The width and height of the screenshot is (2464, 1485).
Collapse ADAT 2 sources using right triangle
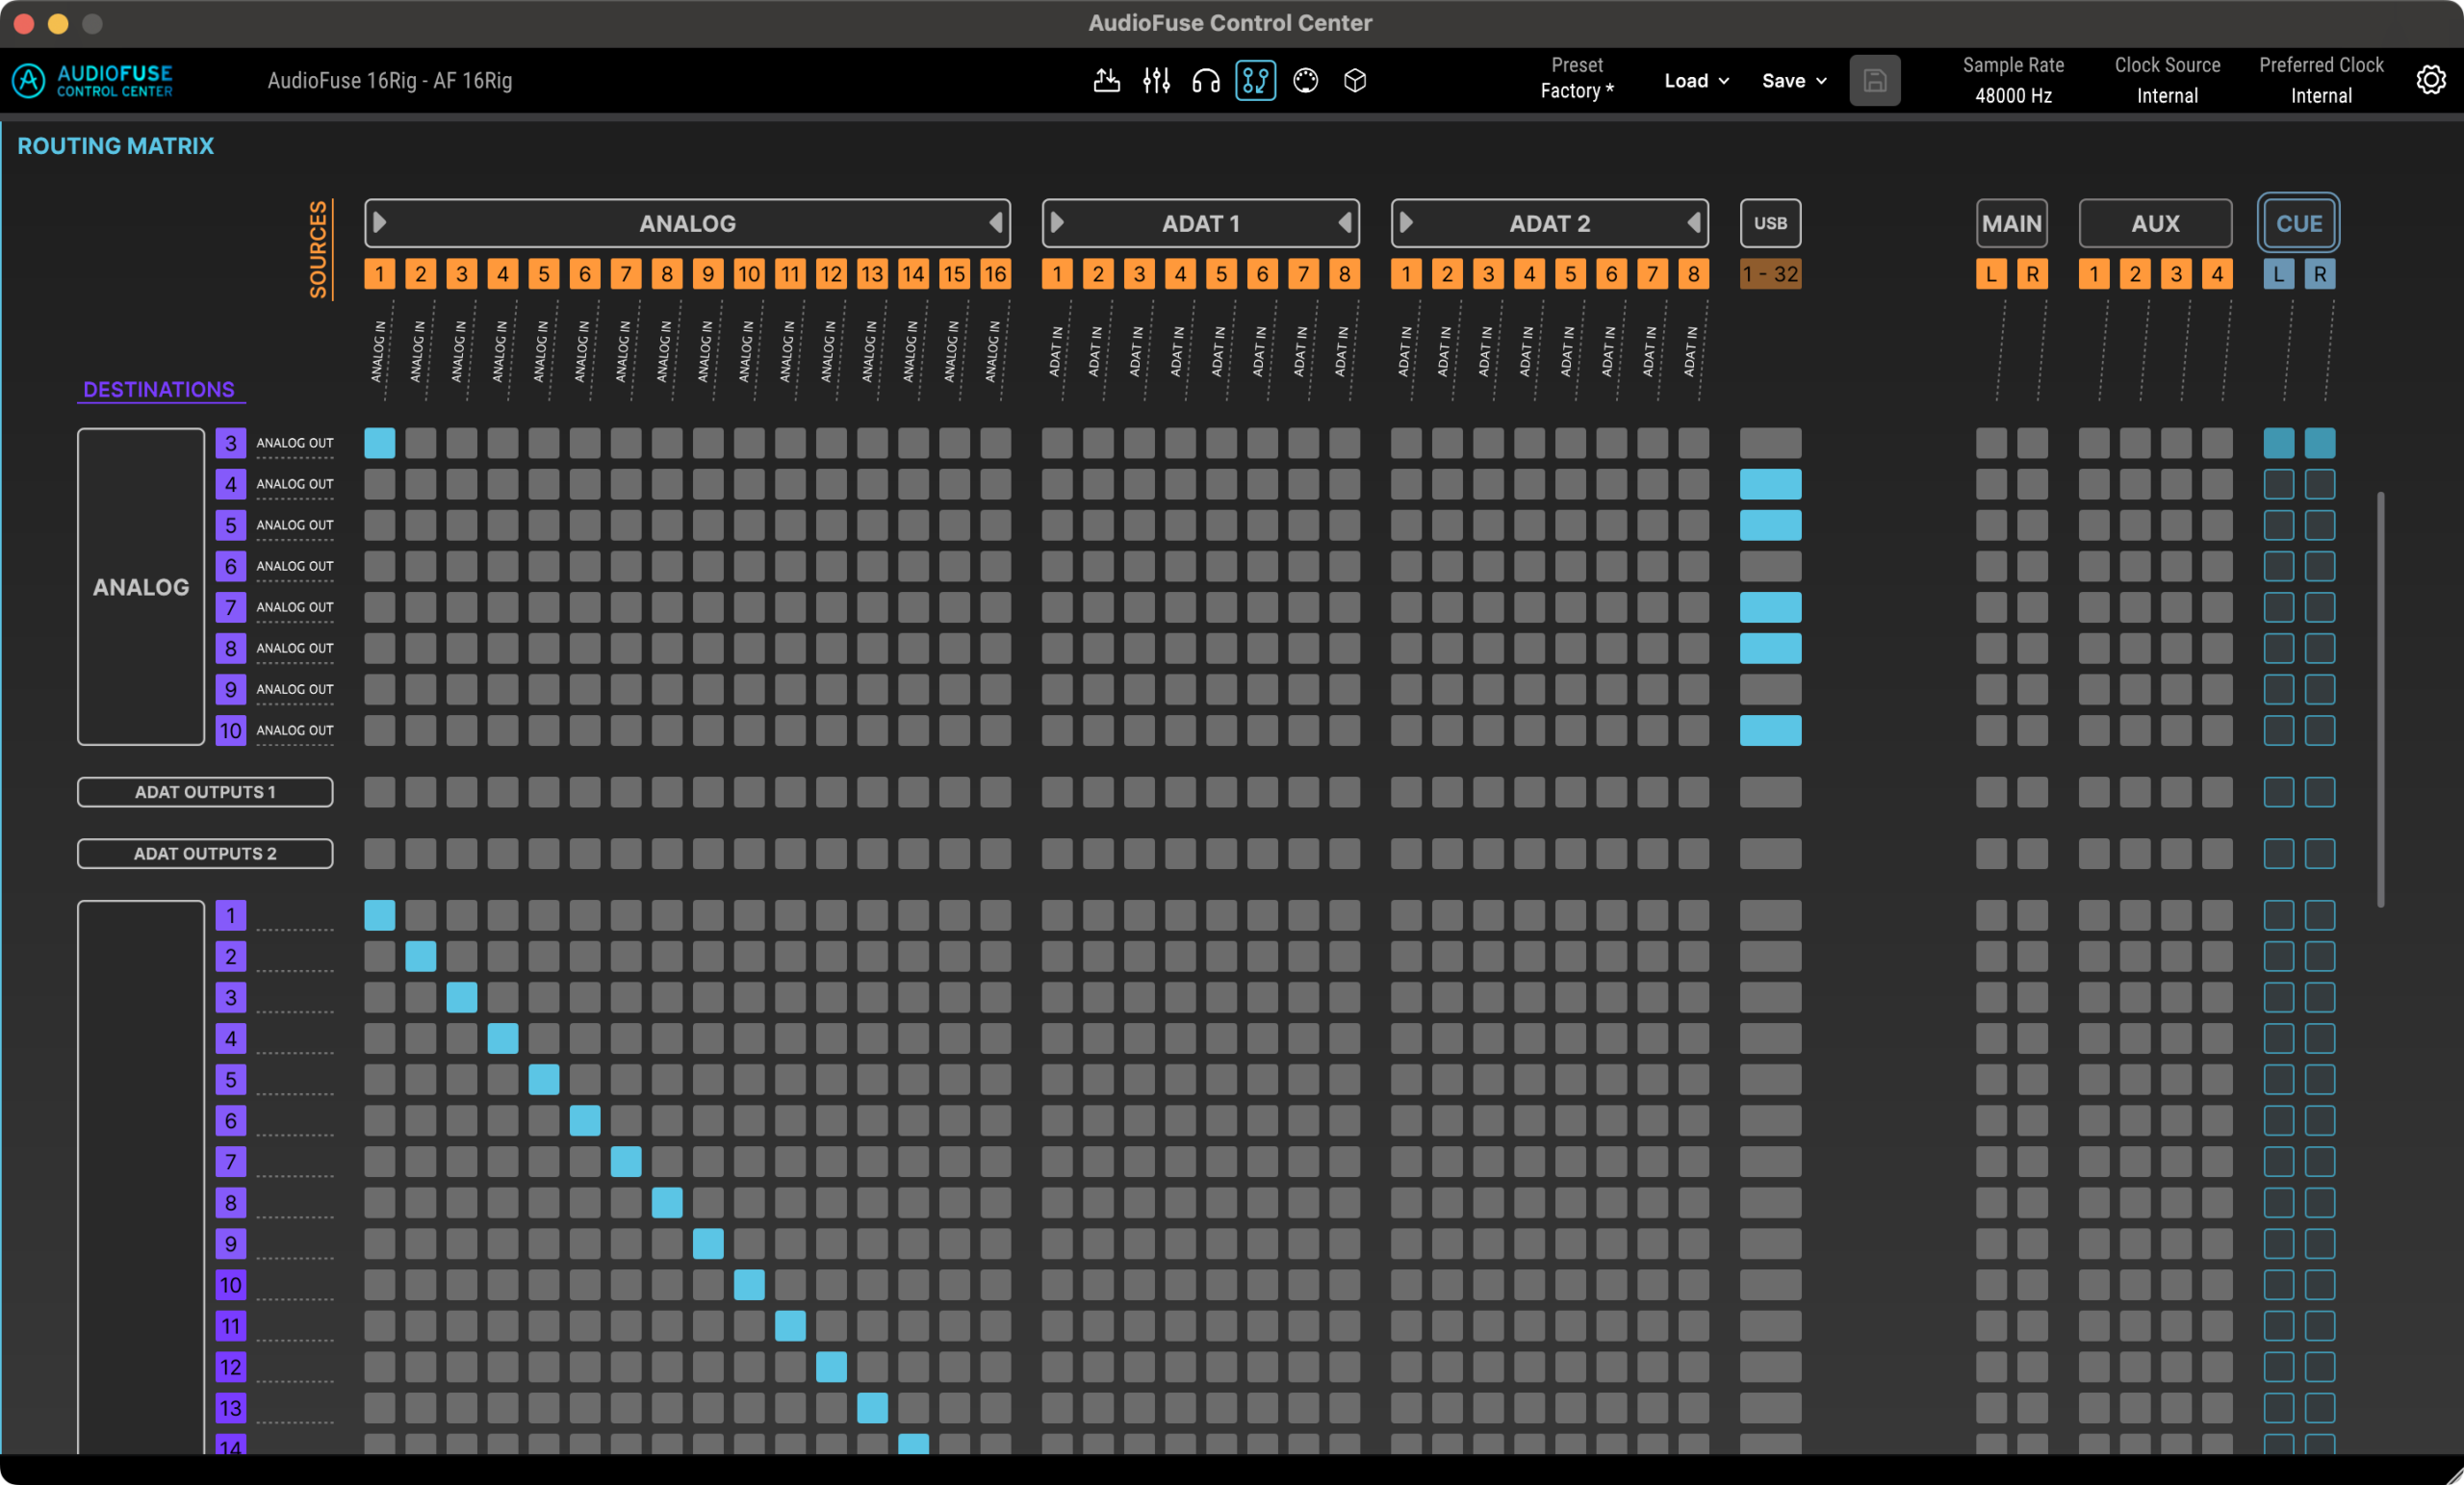(x=1693, y=222)
